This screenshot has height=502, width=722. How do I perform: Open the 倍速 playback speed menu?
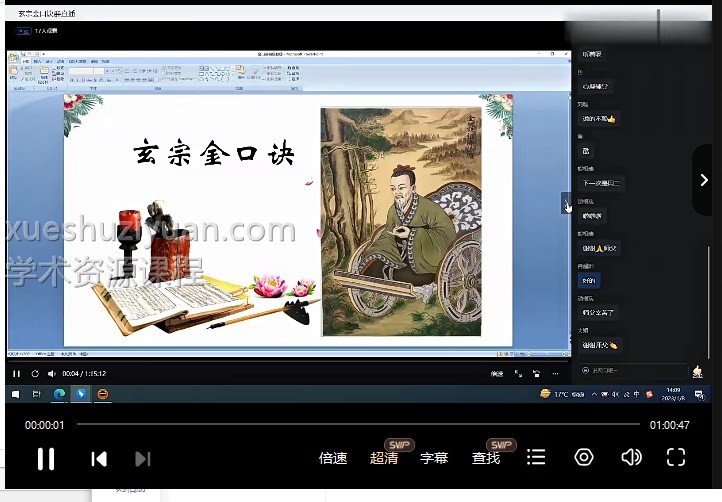(333, 458)
